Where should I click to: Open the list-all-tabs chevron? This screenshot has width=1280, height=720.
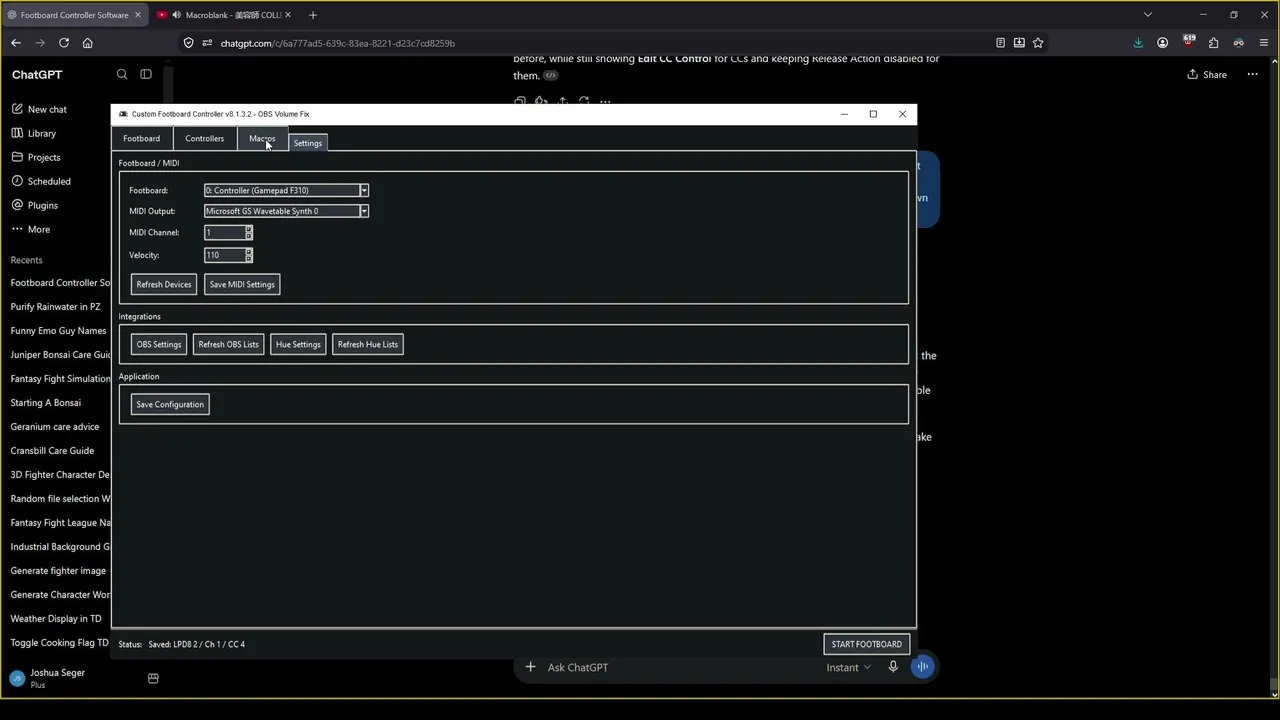click(x=1148, y=15)
